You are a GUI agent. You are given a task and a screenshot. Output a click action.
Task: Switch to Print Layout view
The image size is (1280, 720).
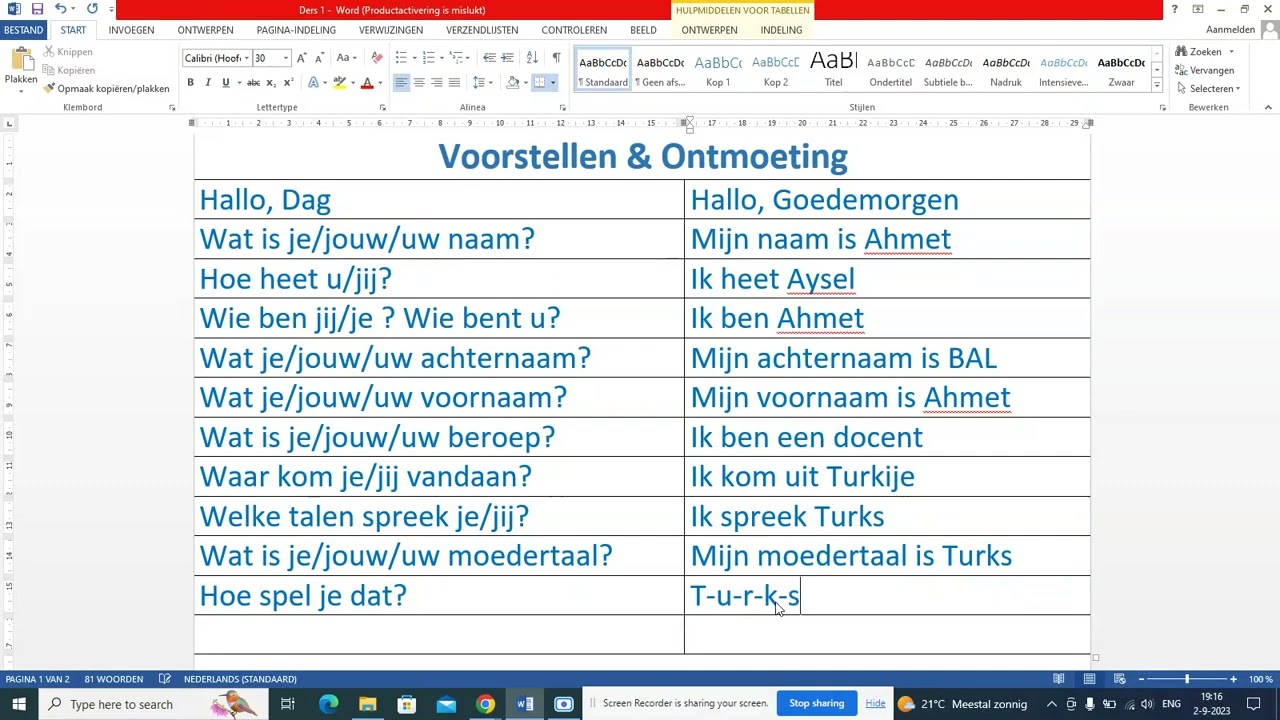(1089, 679)
